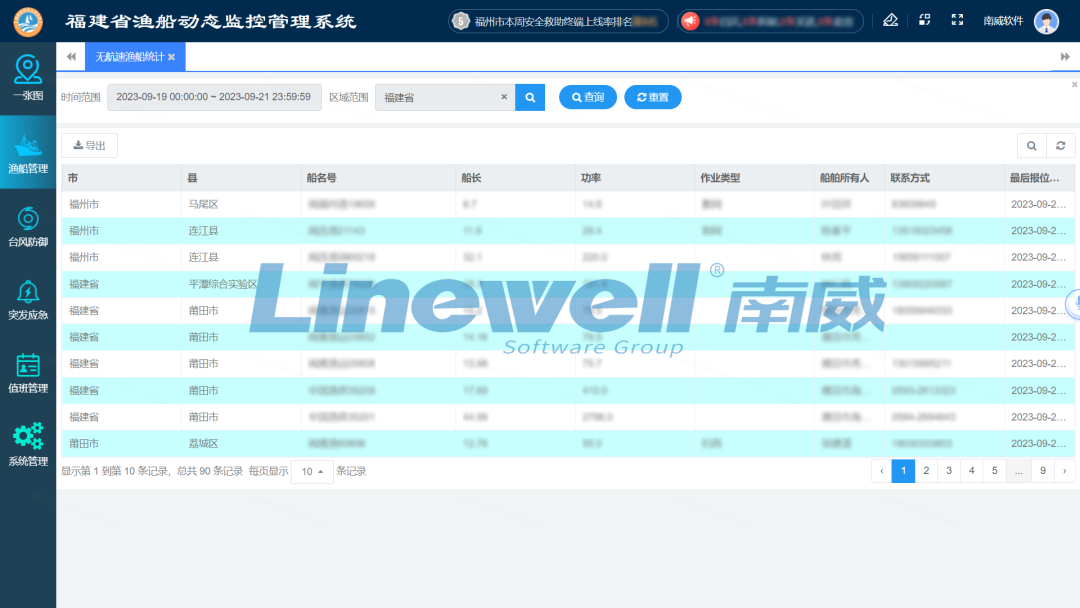
Task: Click the ranking notice text in header
Action: 566,21
